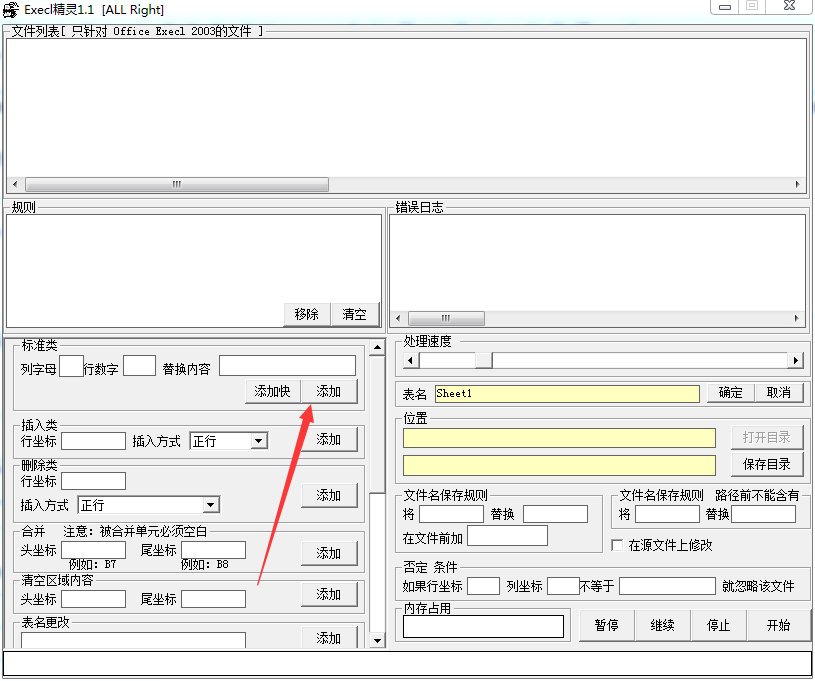Screen dimensions: 815x681
Task: Open the 插入方式 dropdown in 插入类
Action: click(258, 441)
